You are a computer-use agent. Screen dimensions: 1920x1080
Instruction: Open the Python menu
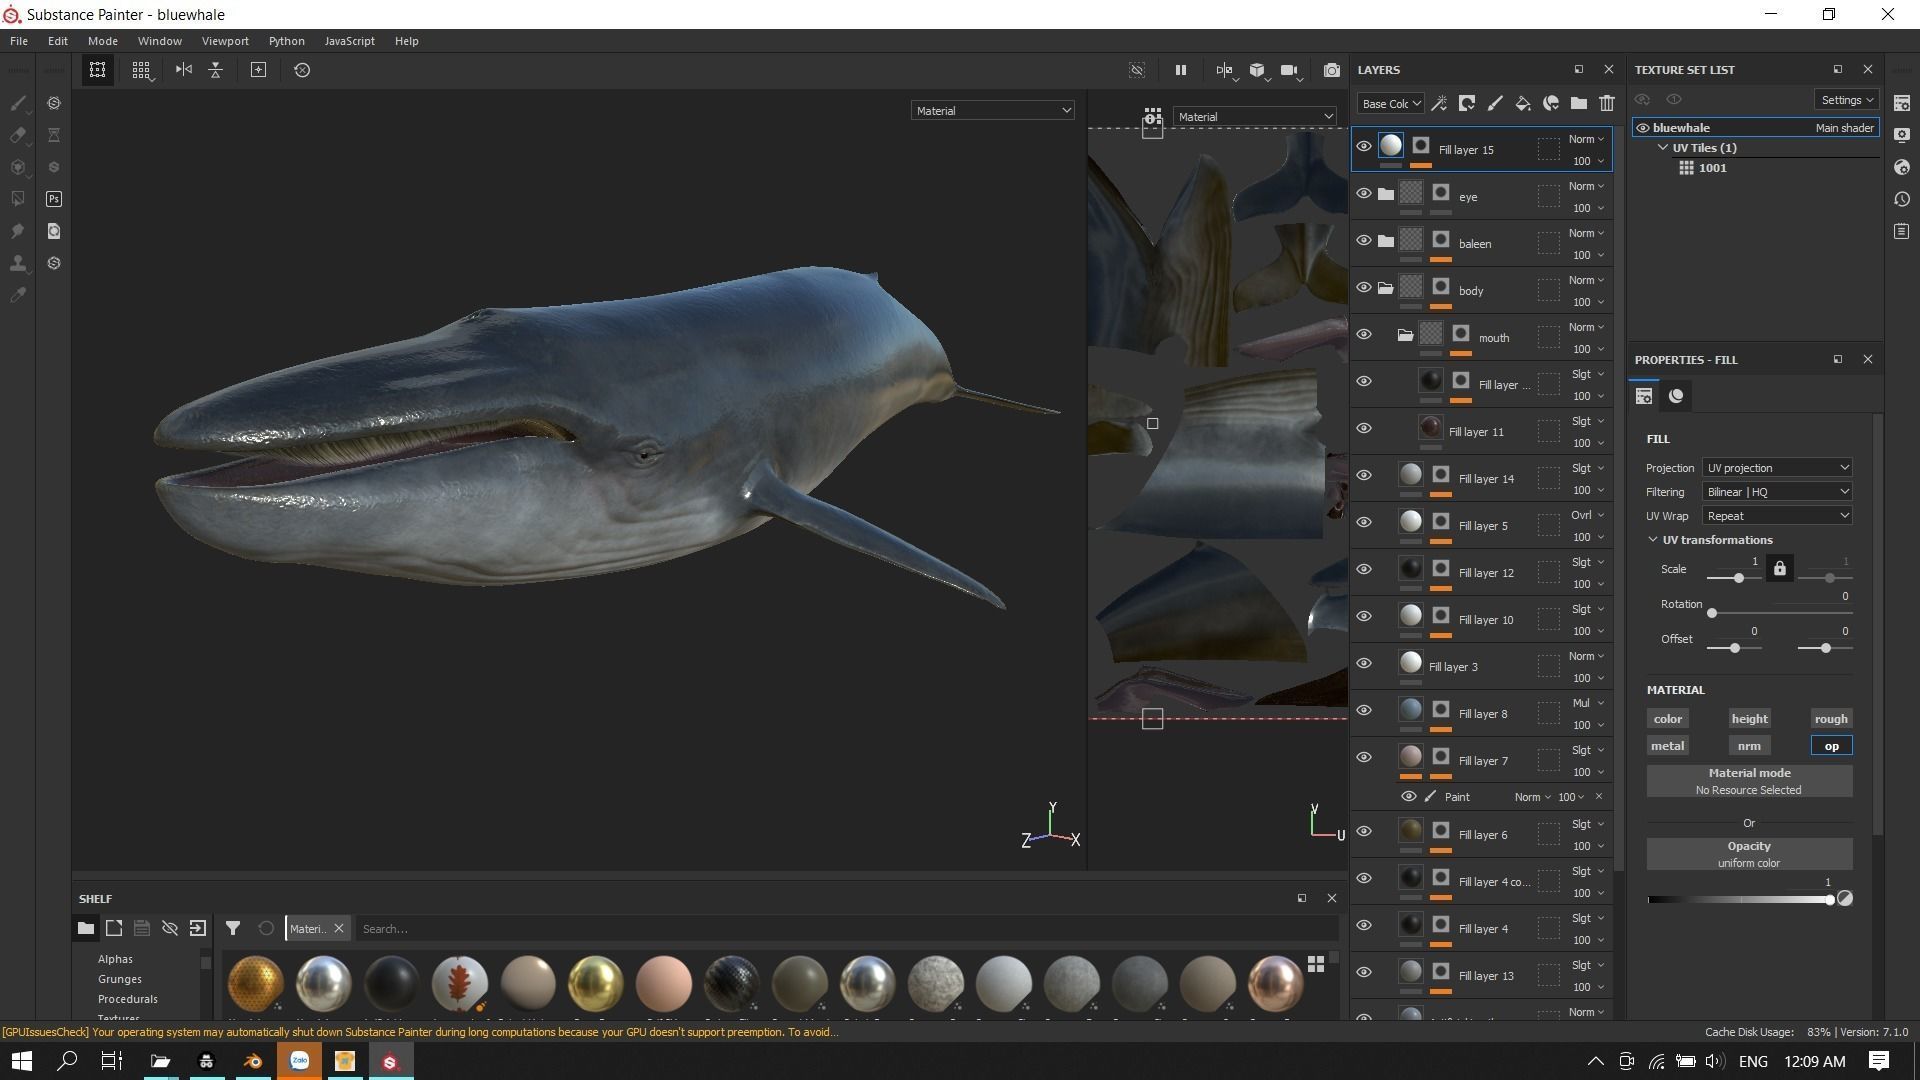[x=287, y=41]
